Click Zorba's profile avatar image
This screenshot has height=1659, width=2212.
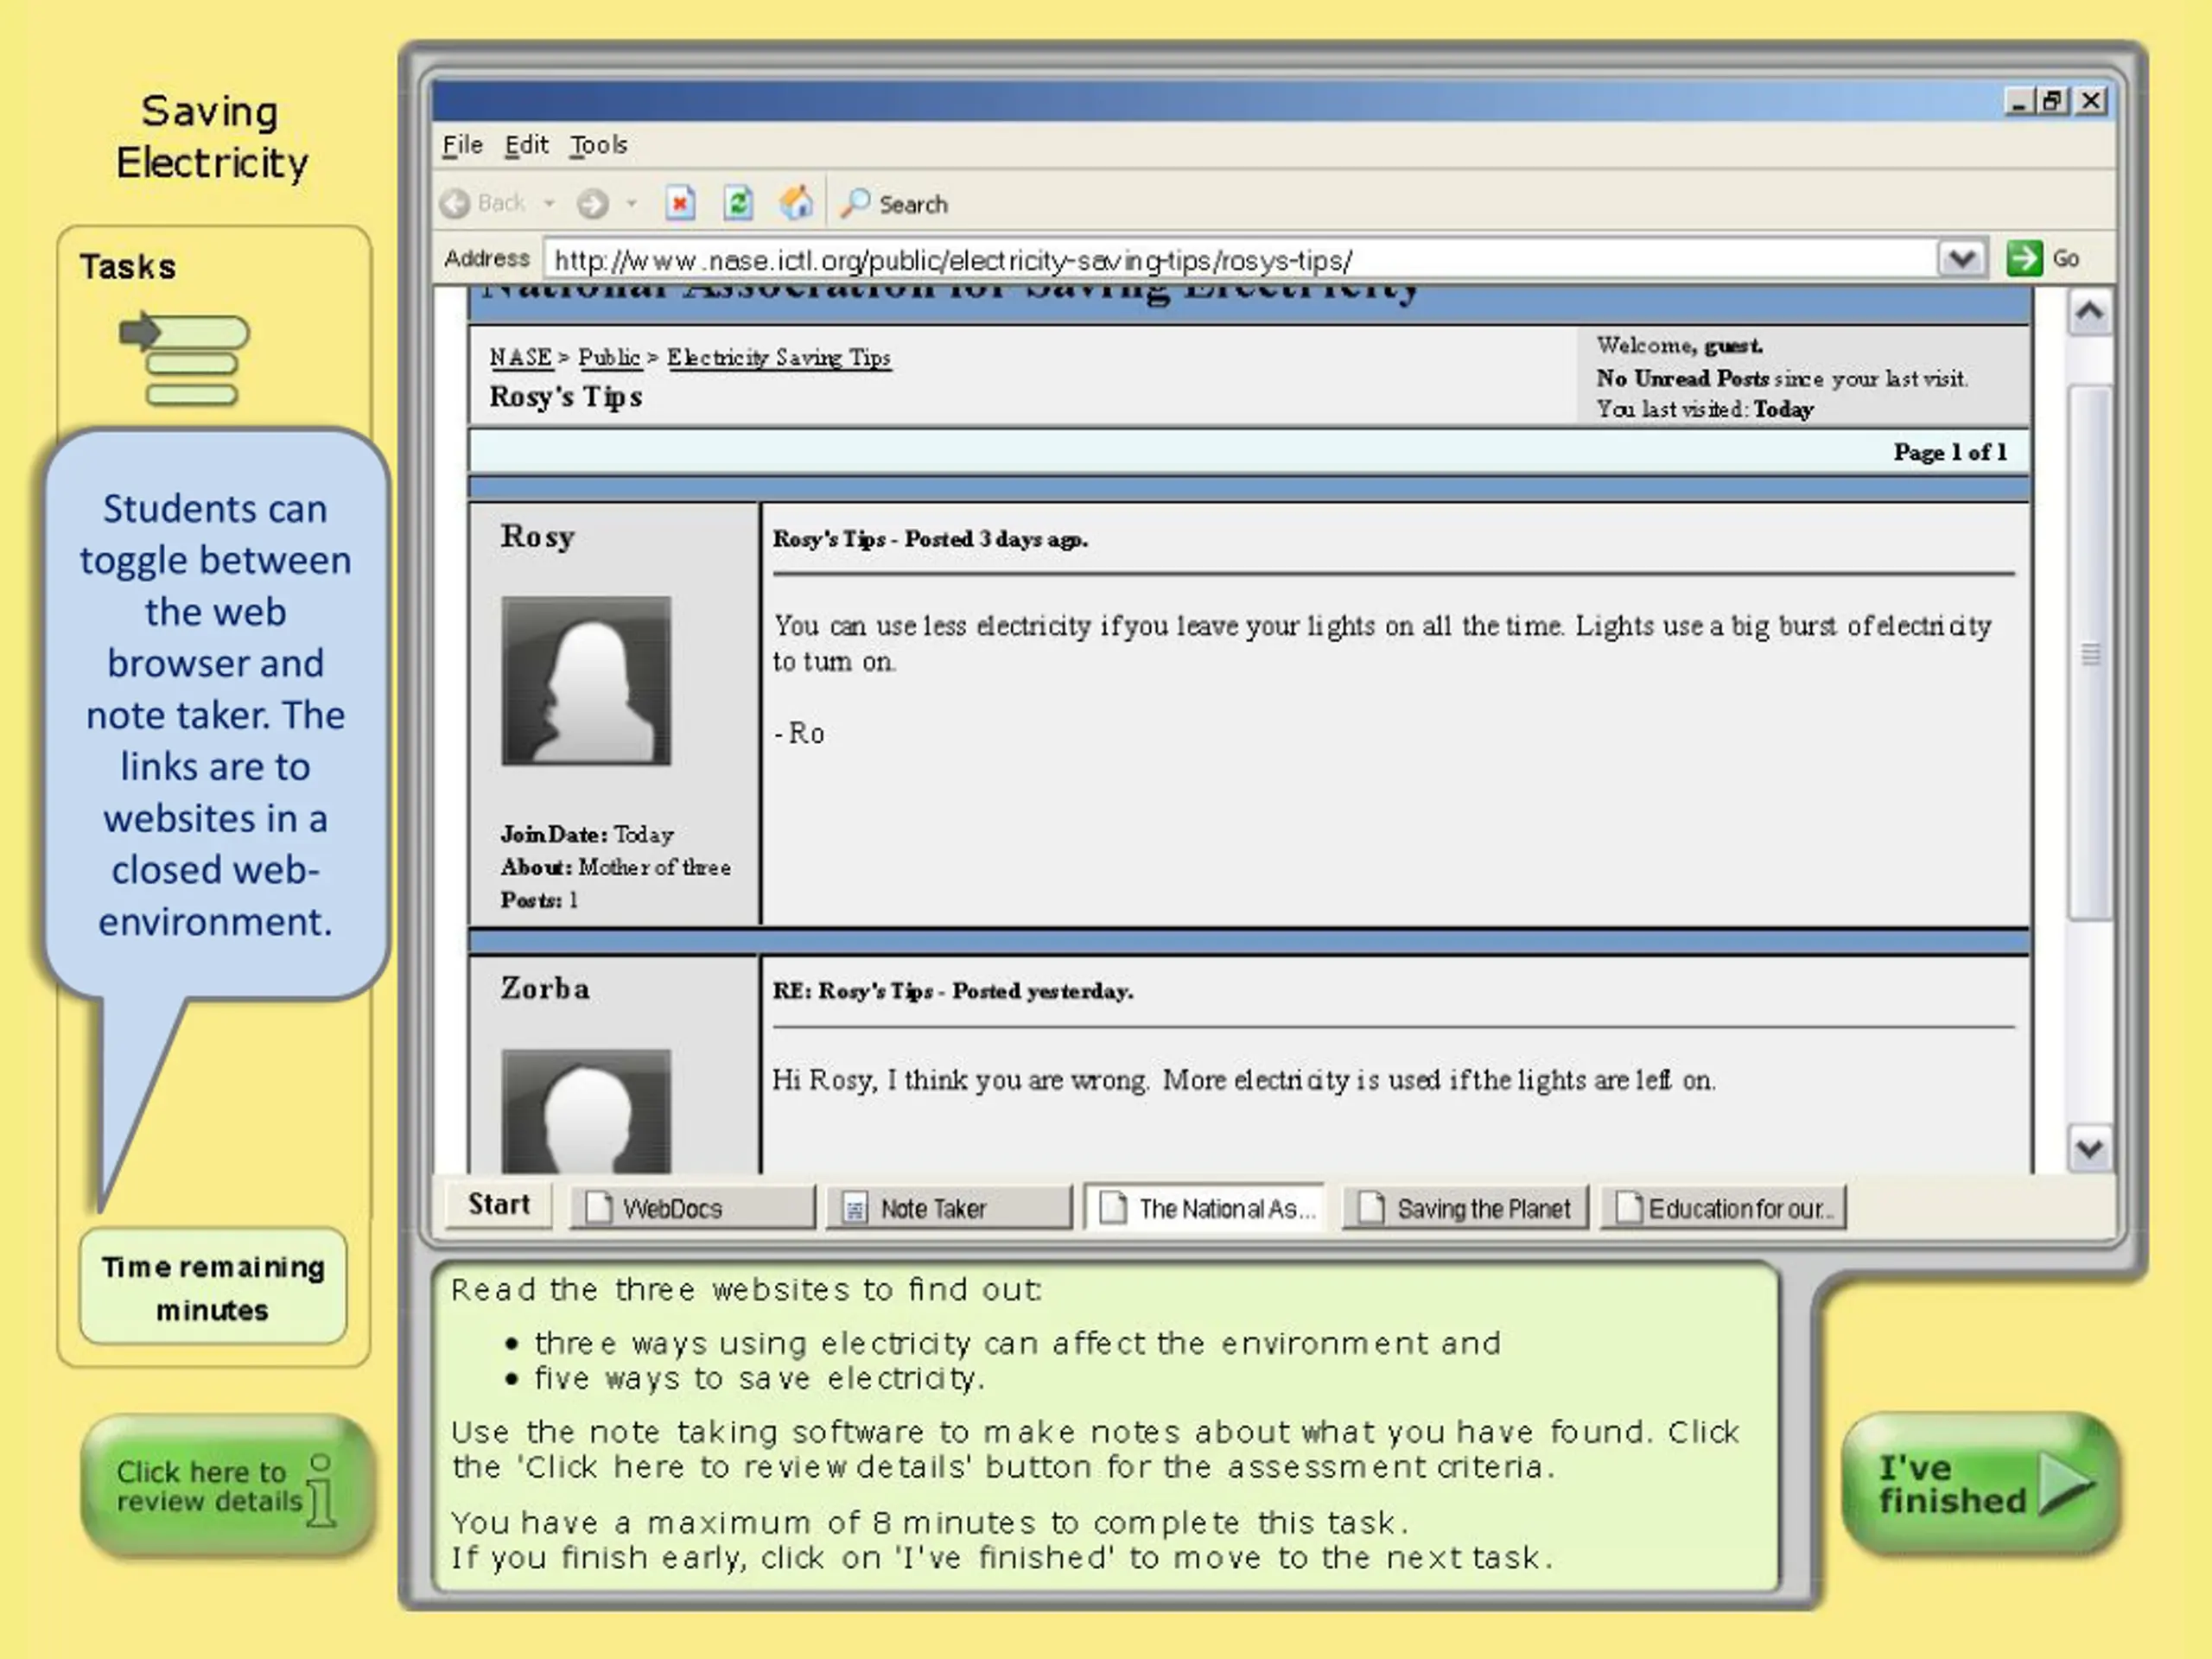tap(586, 1111)
